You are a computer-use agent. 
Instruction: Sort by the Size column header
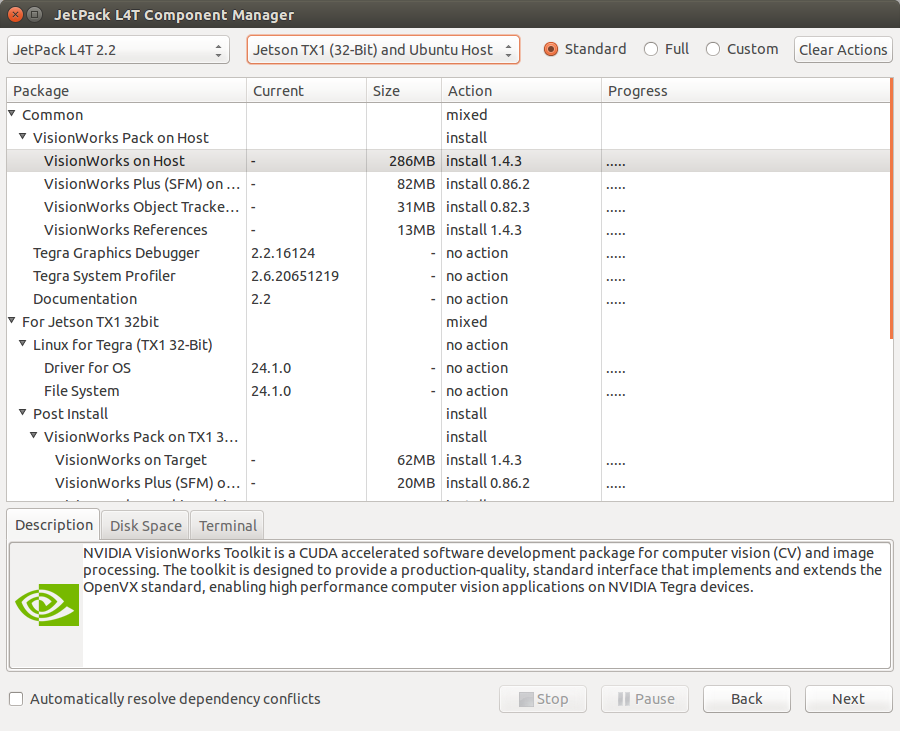coord(404,91)
